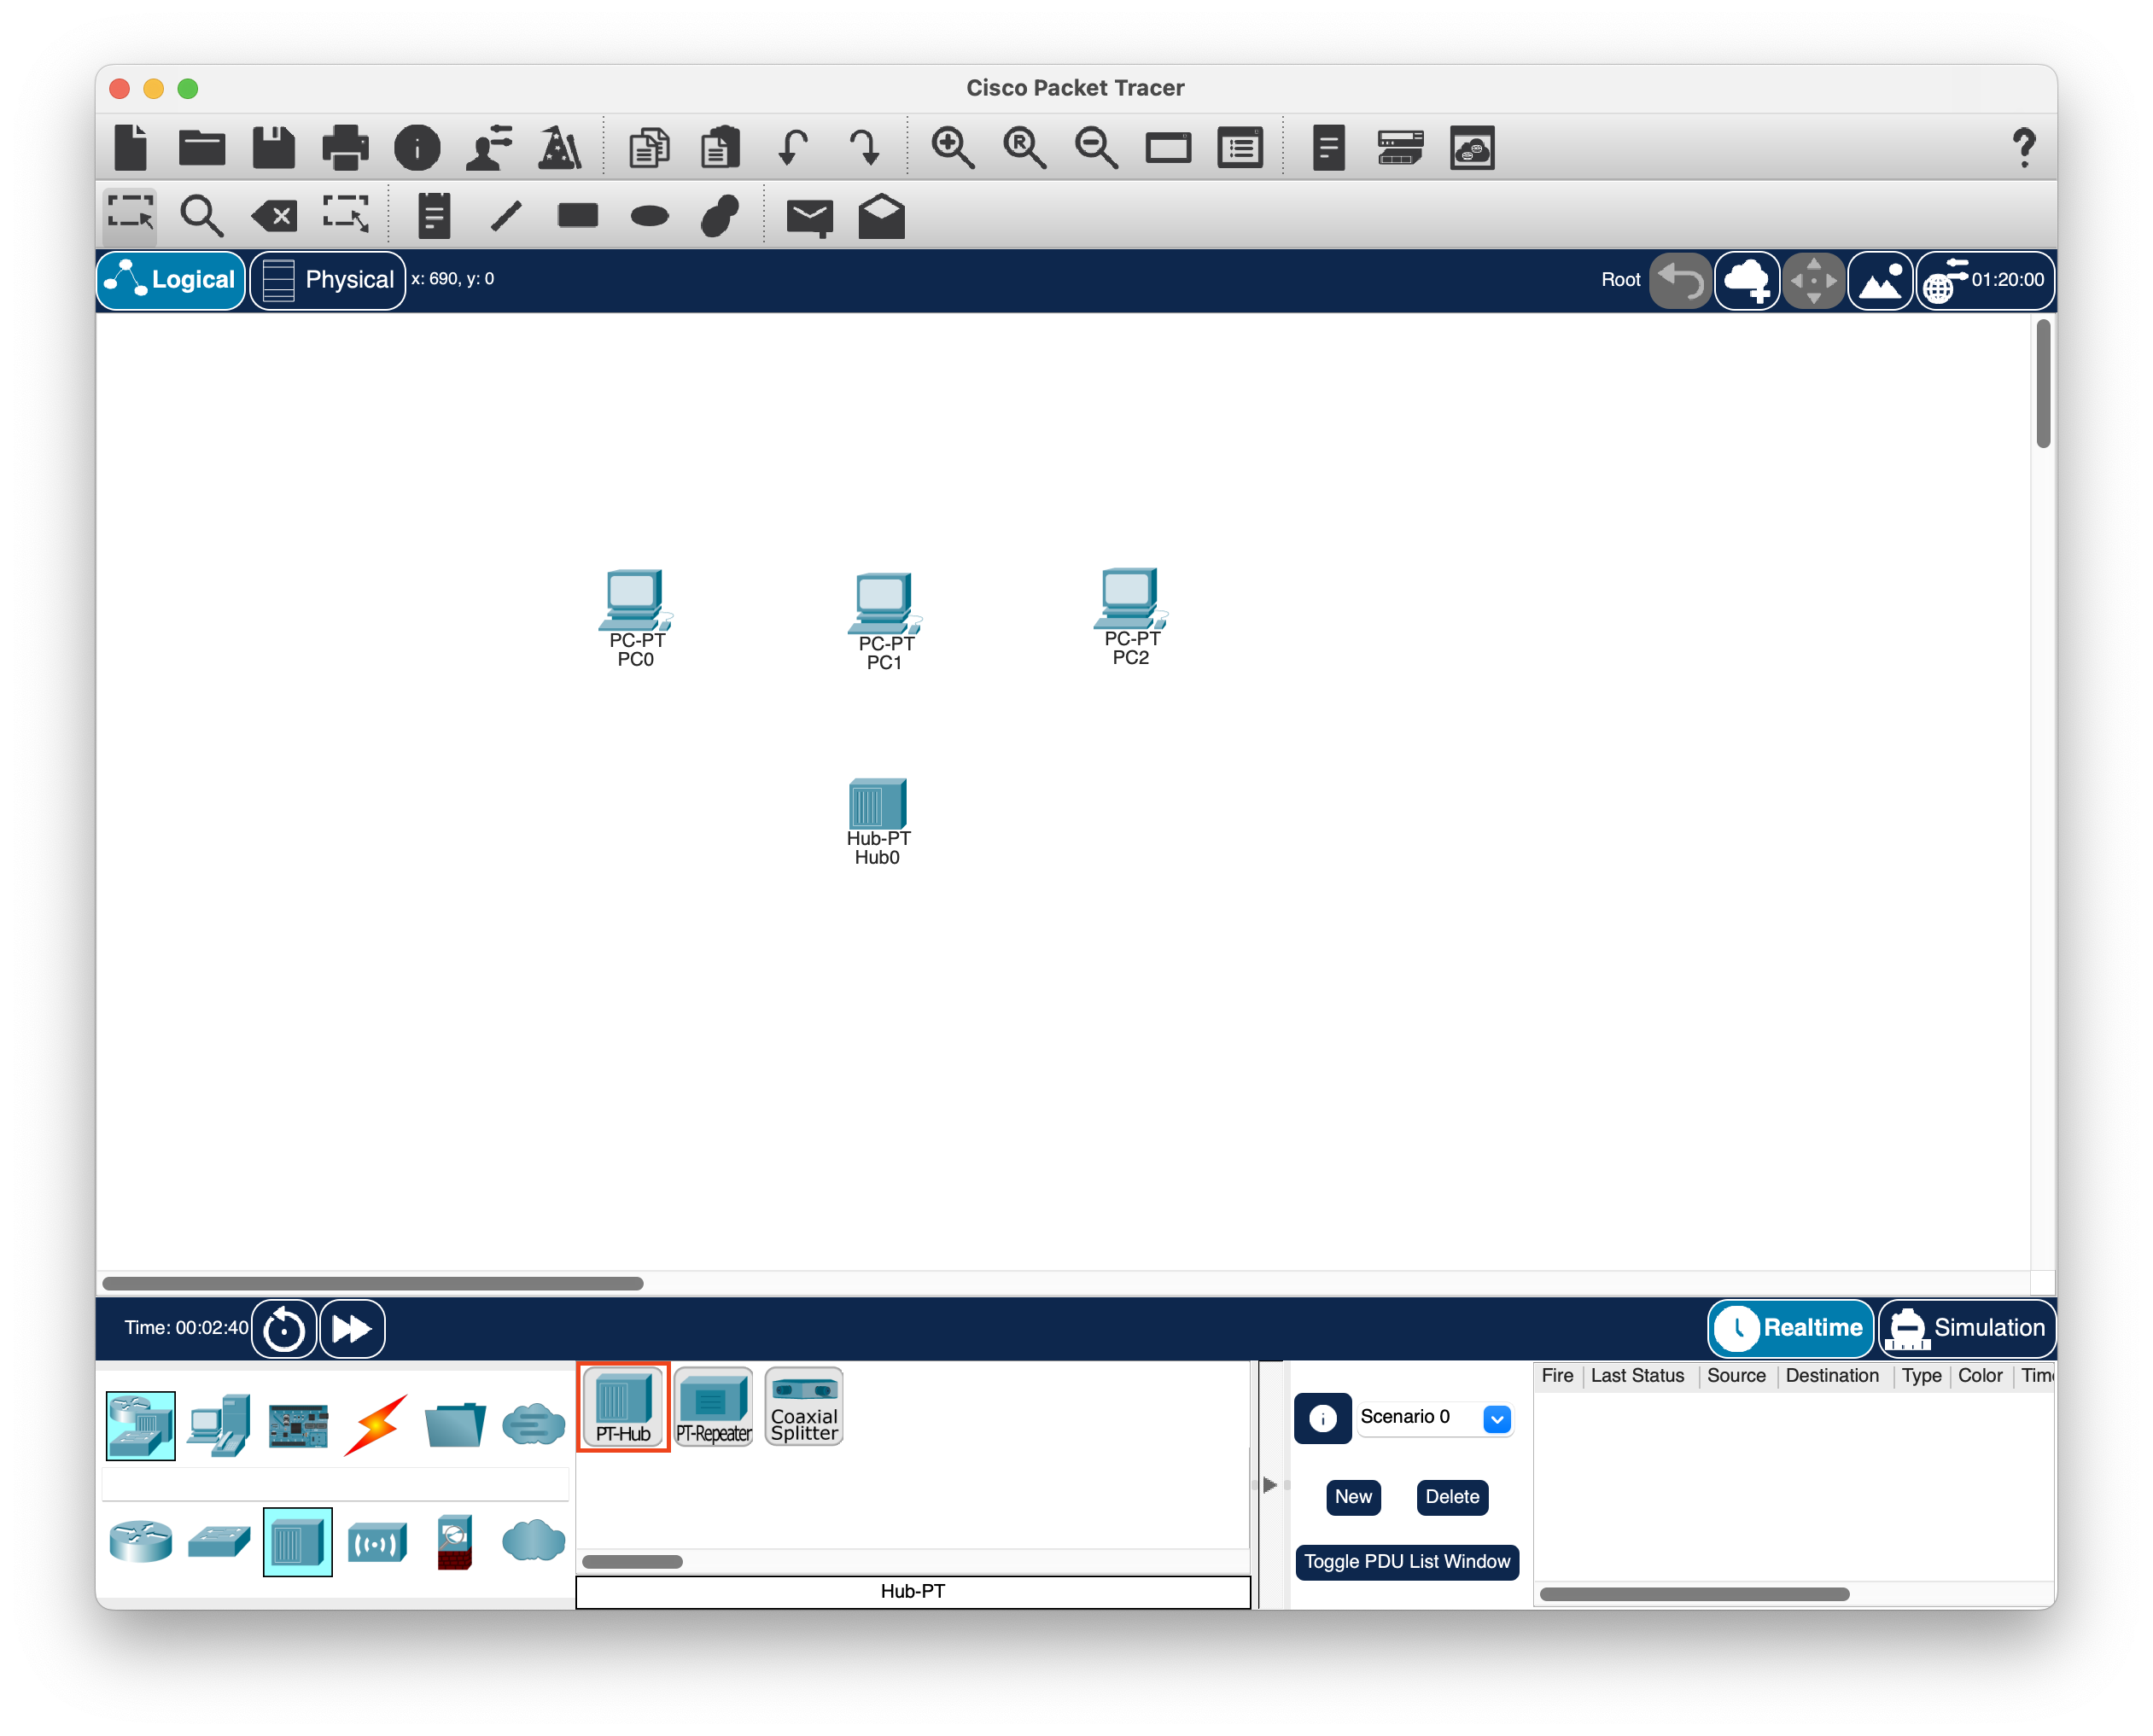Image resolution: width=2153 pixels, height=1736 pixels.
Task: Choose the Connections lightning bolt category
Action: pyautogui.click(x=376, y=1425)
